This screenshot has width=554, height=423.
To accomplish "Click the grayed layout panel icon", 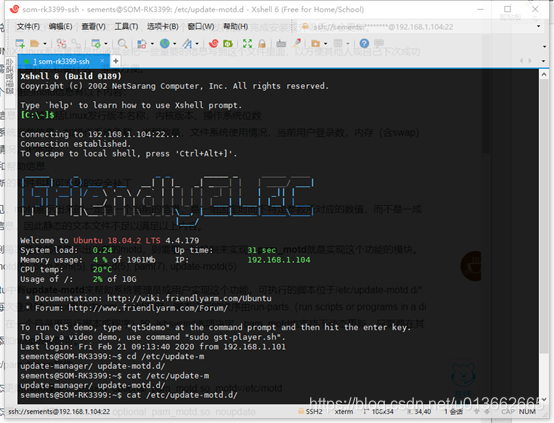I will pos(338,43).
